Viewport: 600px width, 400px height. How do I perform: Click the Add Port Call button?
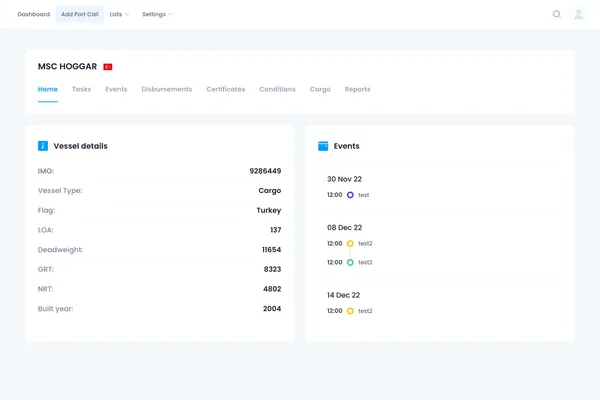pyautogui.click(x=80, y=14)
